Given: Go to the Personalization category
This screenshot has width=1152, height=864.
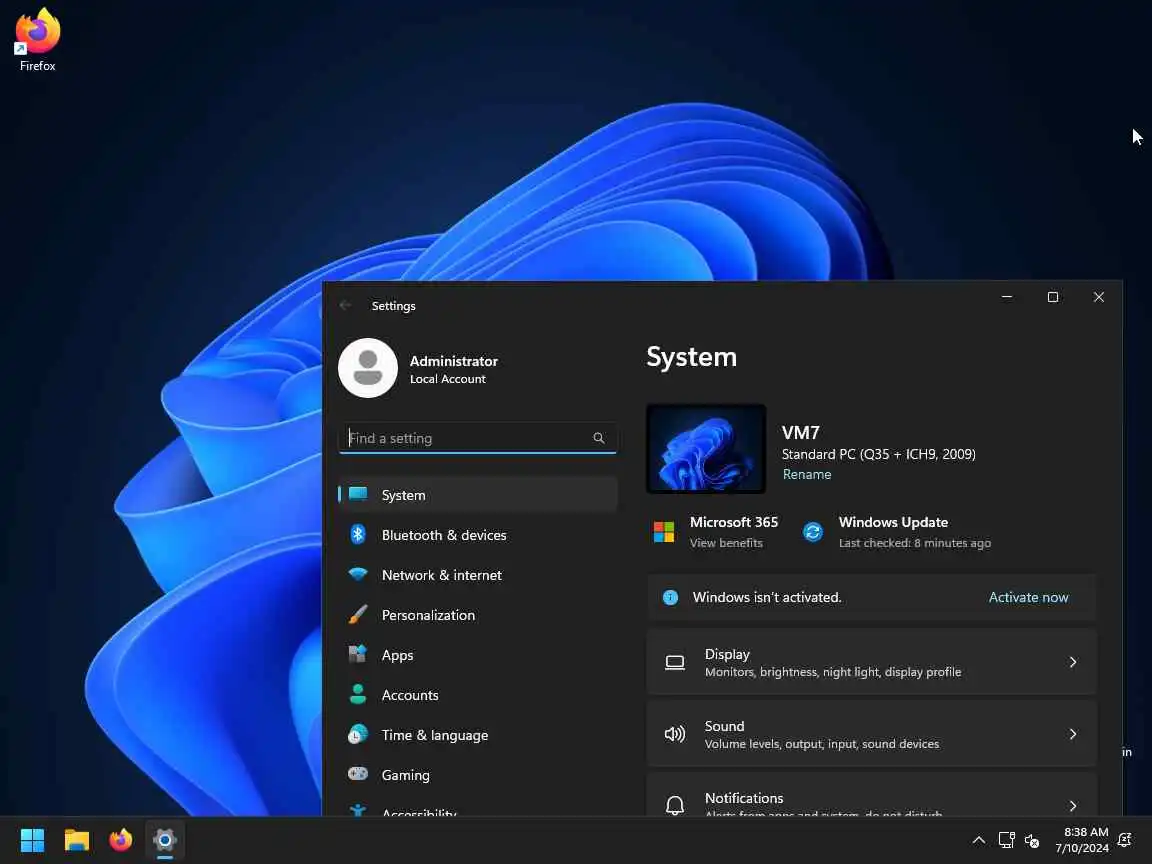Looking at the screenshot, I should 478,615.
